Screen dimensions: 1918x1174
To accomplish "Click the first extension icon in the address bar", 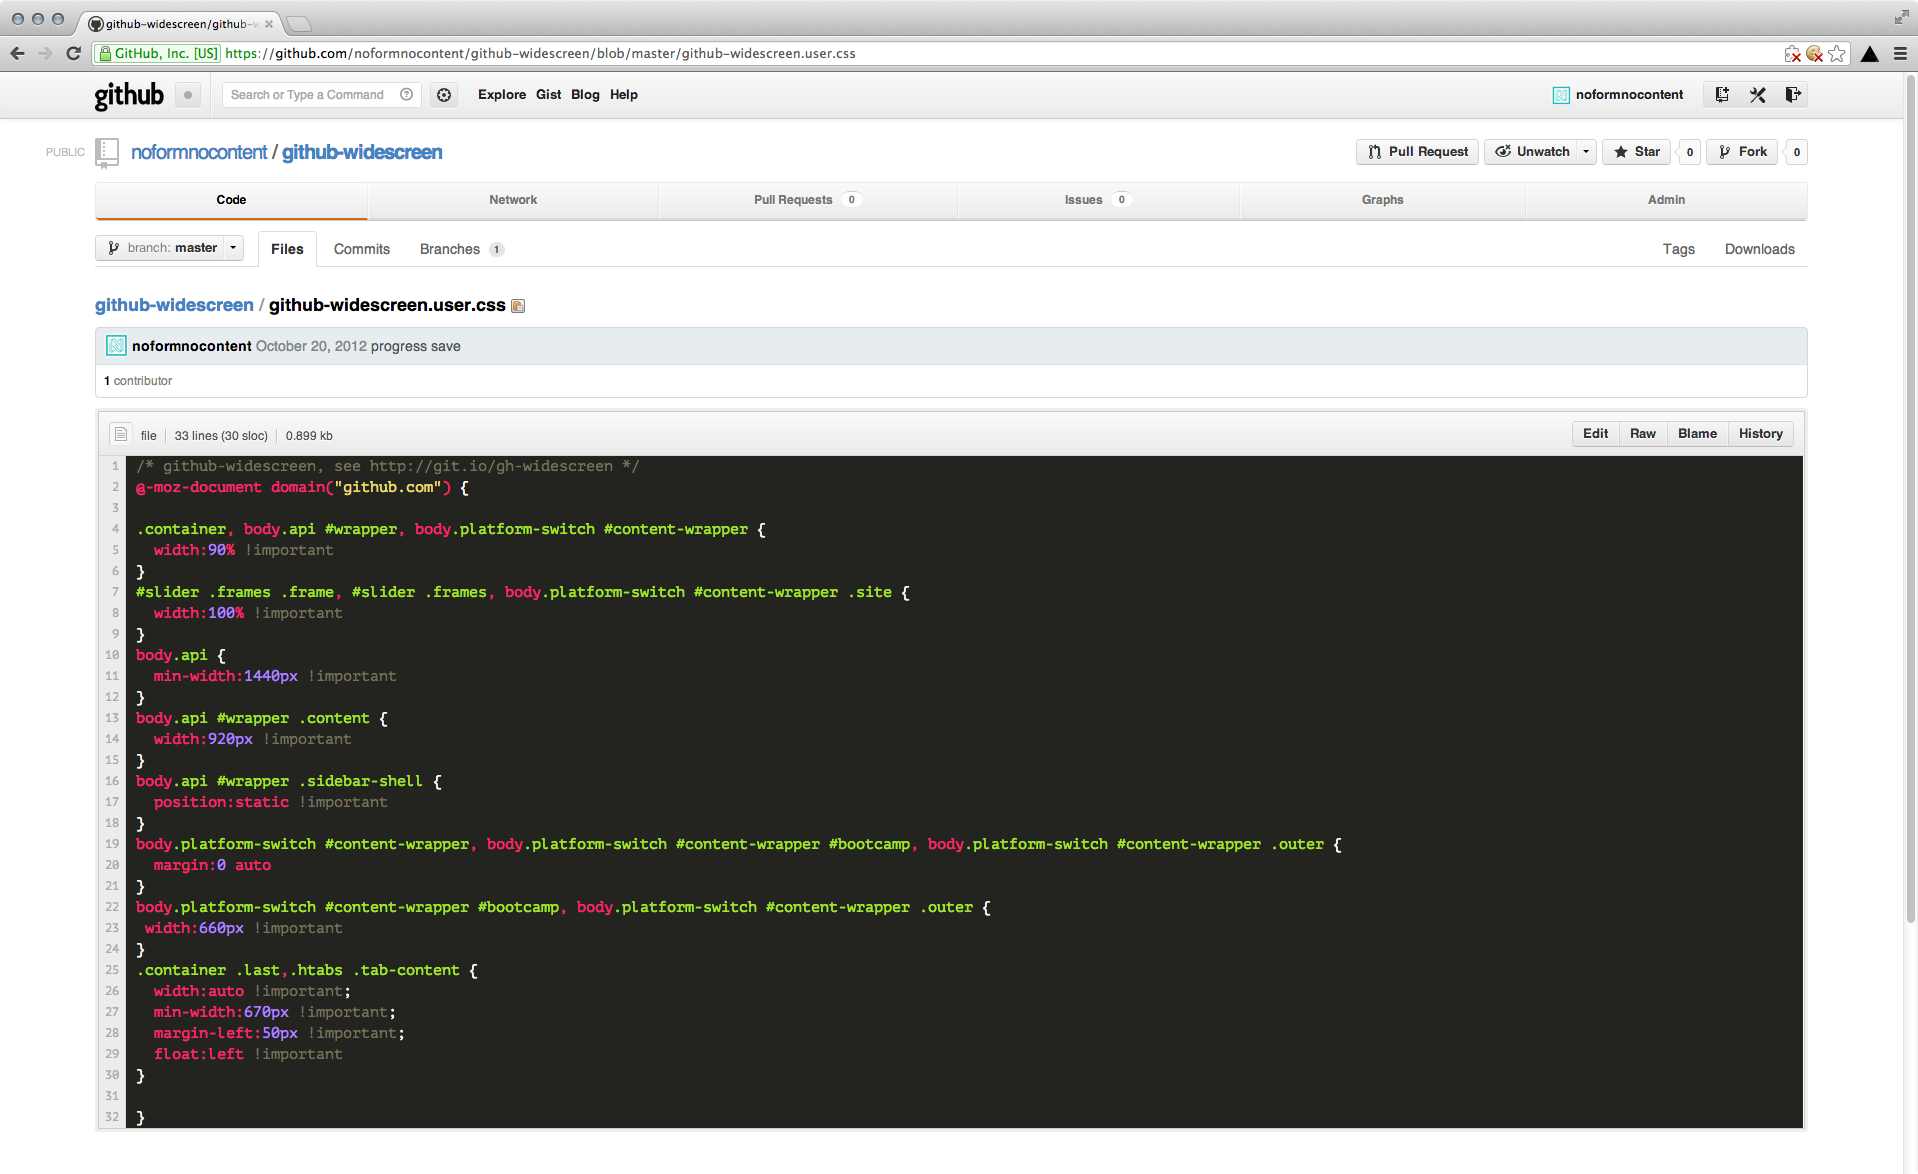I will (1792, 54).
